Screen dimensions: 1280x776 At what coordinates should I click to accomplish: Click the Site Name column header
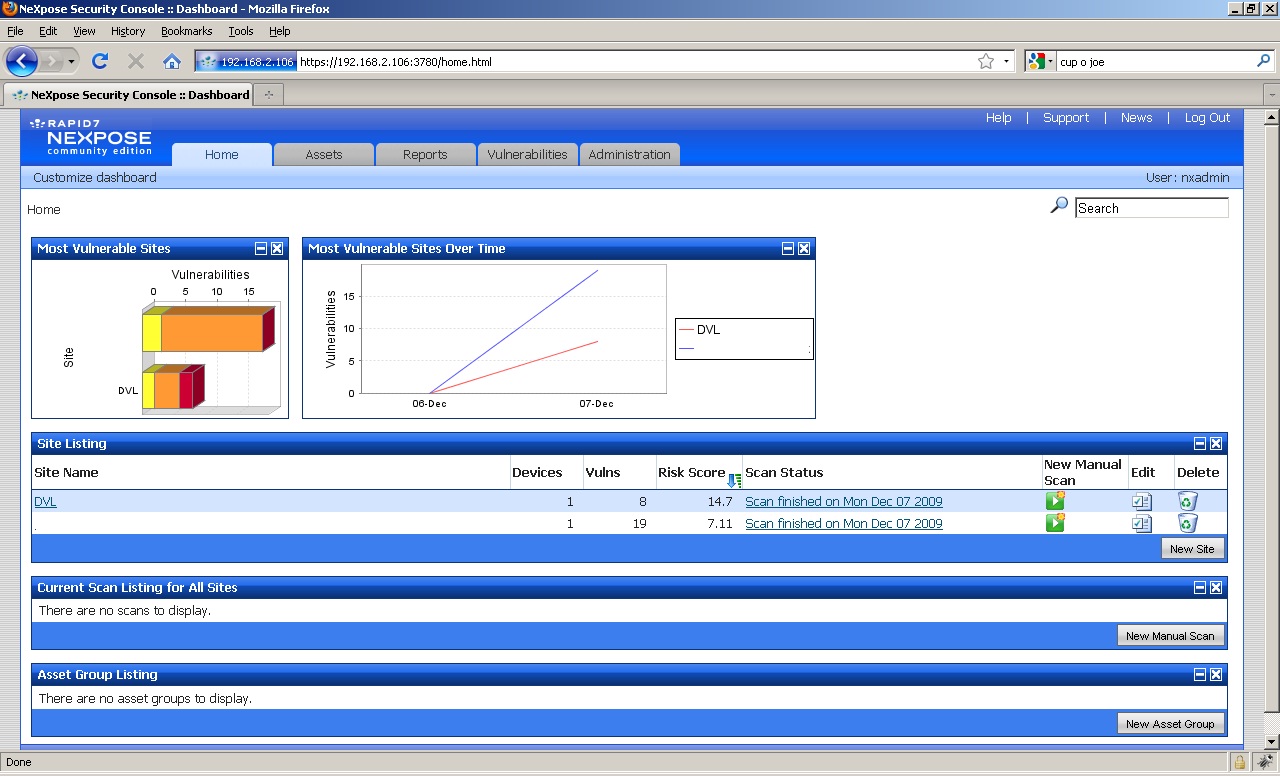66,472
